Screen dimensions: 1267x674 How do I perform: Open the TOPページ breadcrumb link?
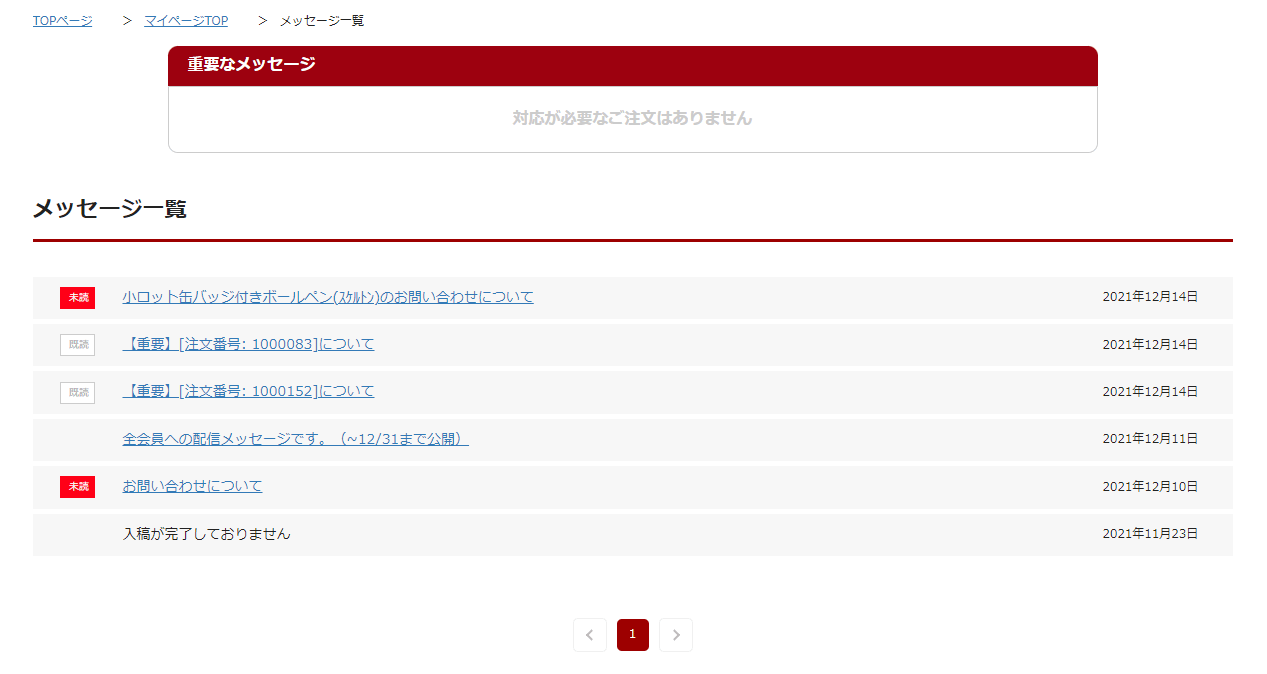(x=62, y=21)
